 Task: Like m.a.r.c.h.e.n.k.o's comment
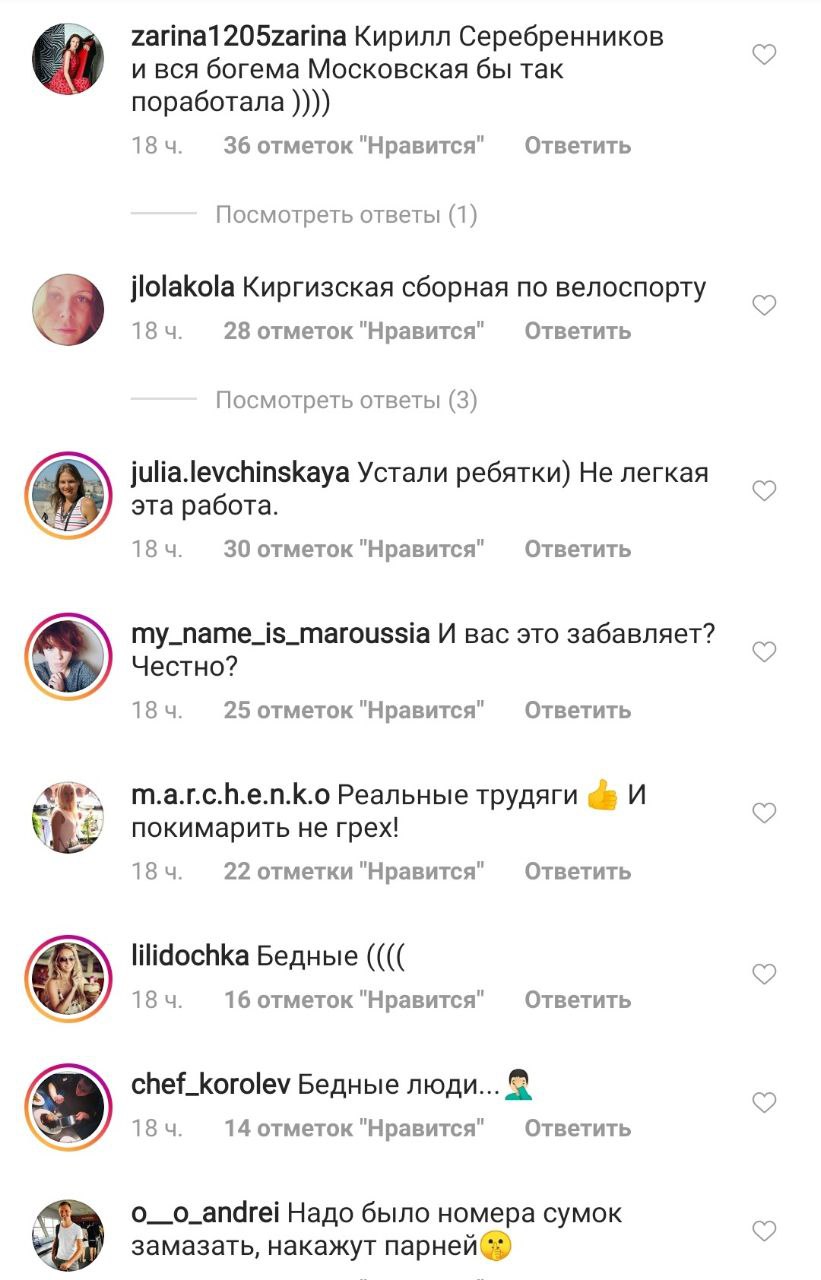tap(764, 813)
